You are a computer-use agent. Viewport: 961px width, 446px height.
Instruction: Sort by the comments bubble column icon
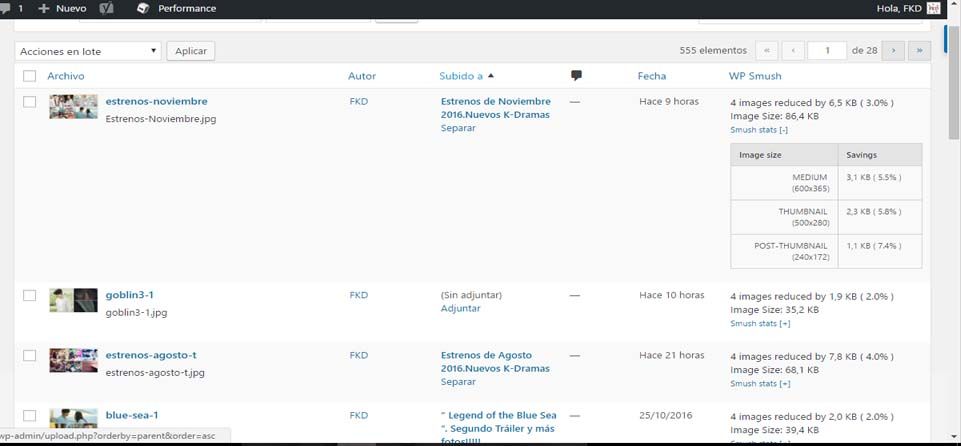576,75
